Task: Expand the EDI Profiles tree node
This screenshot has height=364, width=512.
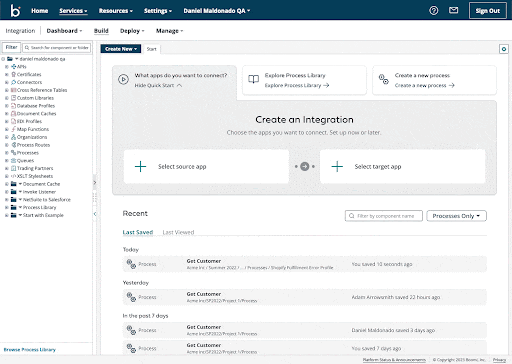Action: [x=6, y=121]
